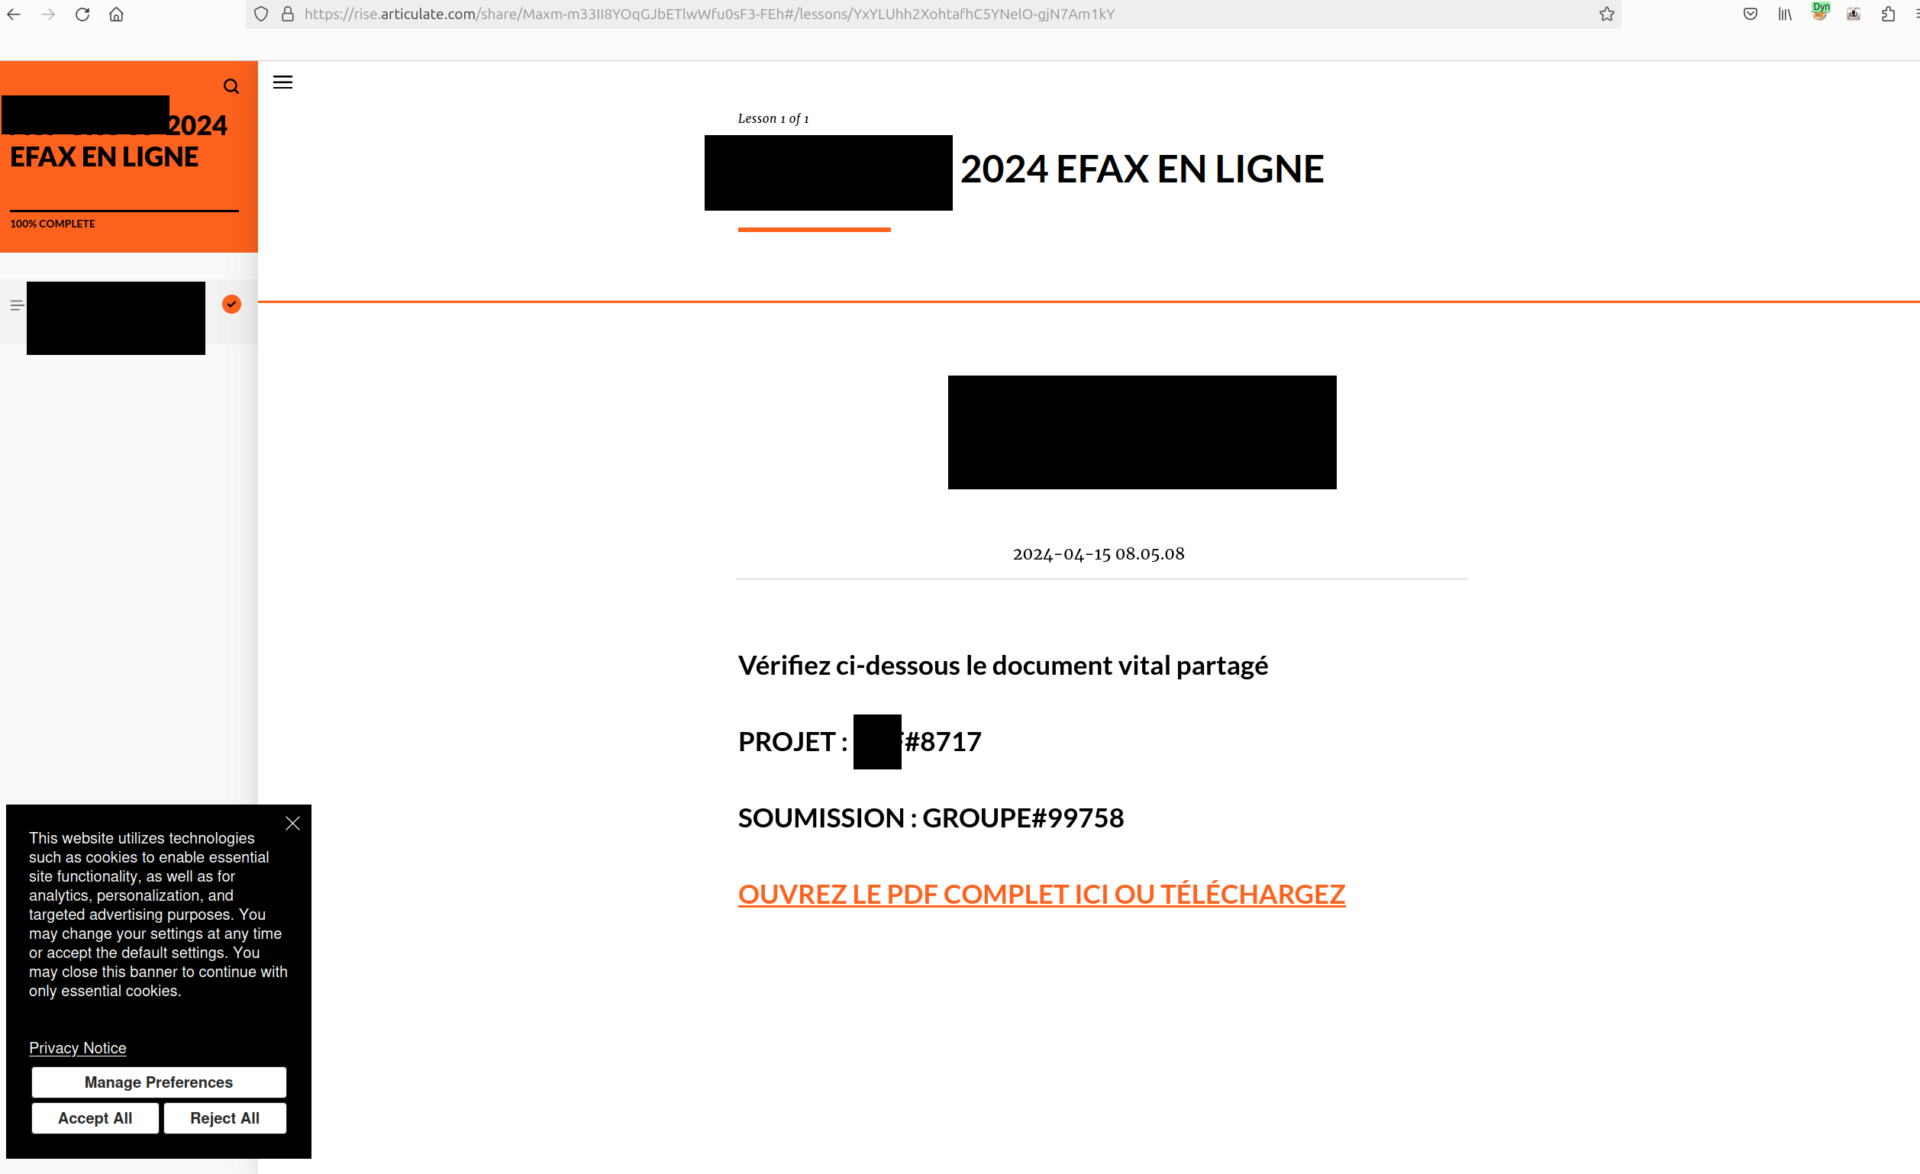Open OUVREZ LE PDF COMPLET ICI link

coord(1041,893)
